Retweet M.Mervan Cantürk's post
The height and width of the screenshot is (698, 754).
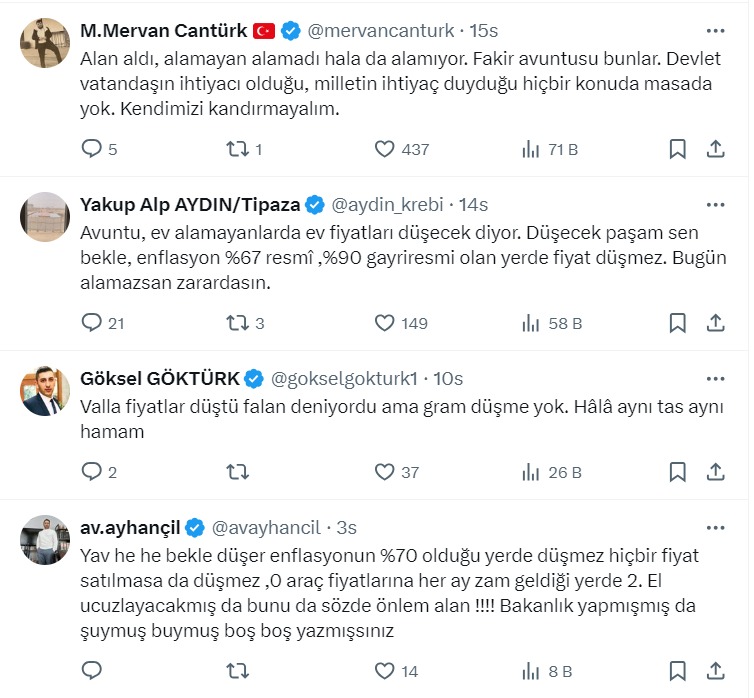(x=237, y=149)
